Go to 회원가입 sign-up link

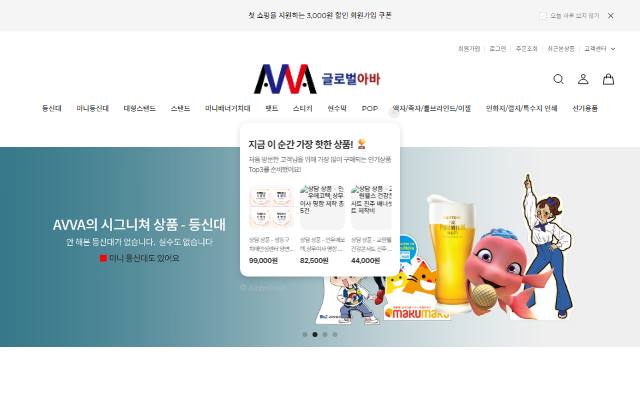469,49
